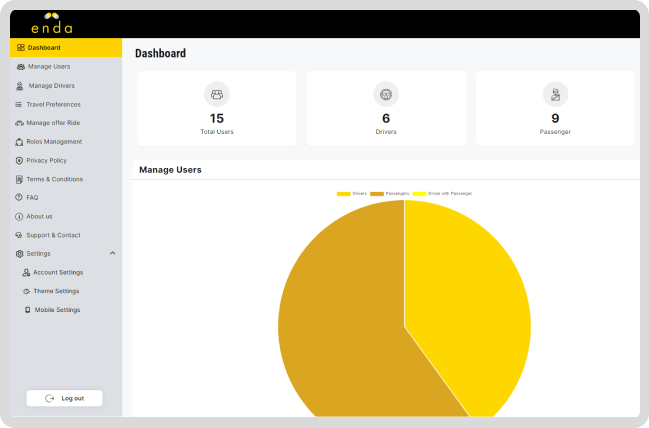Click the Travel Preferences list icon
This screenshot has height=428, width=649.
click(18, 104)
